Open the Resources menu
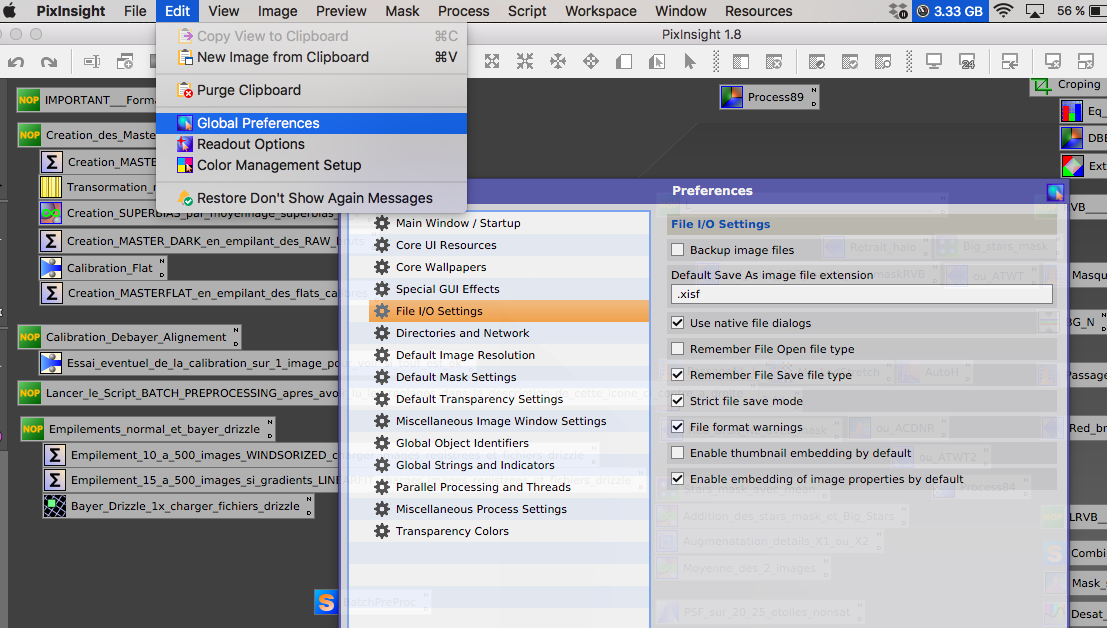This screenshot has width=1107, height=628. pos(758,11)
